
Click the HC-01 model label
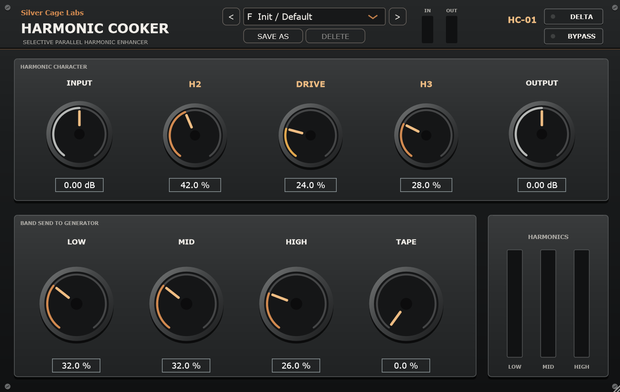point(522,20)
